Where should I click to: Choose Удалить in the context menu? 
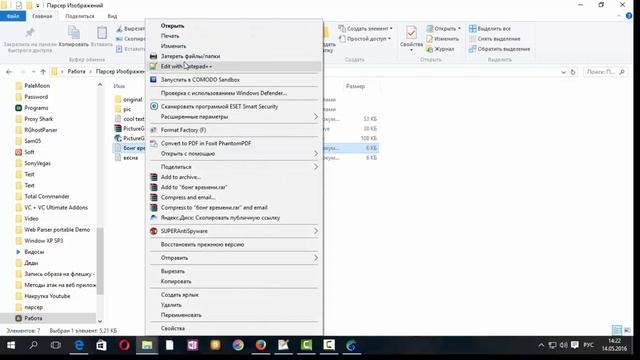tap(234, 305)
